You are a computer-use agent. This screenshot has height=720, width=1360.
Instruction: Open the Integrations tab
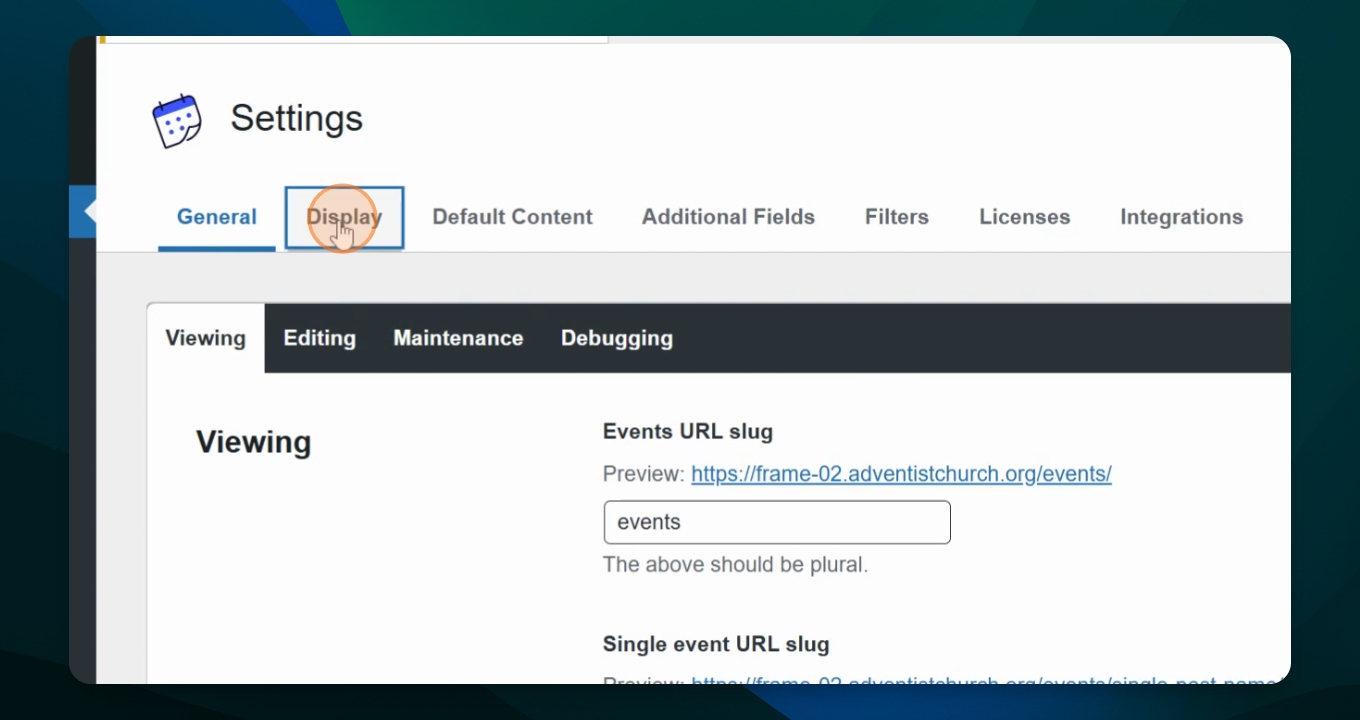1181,217
